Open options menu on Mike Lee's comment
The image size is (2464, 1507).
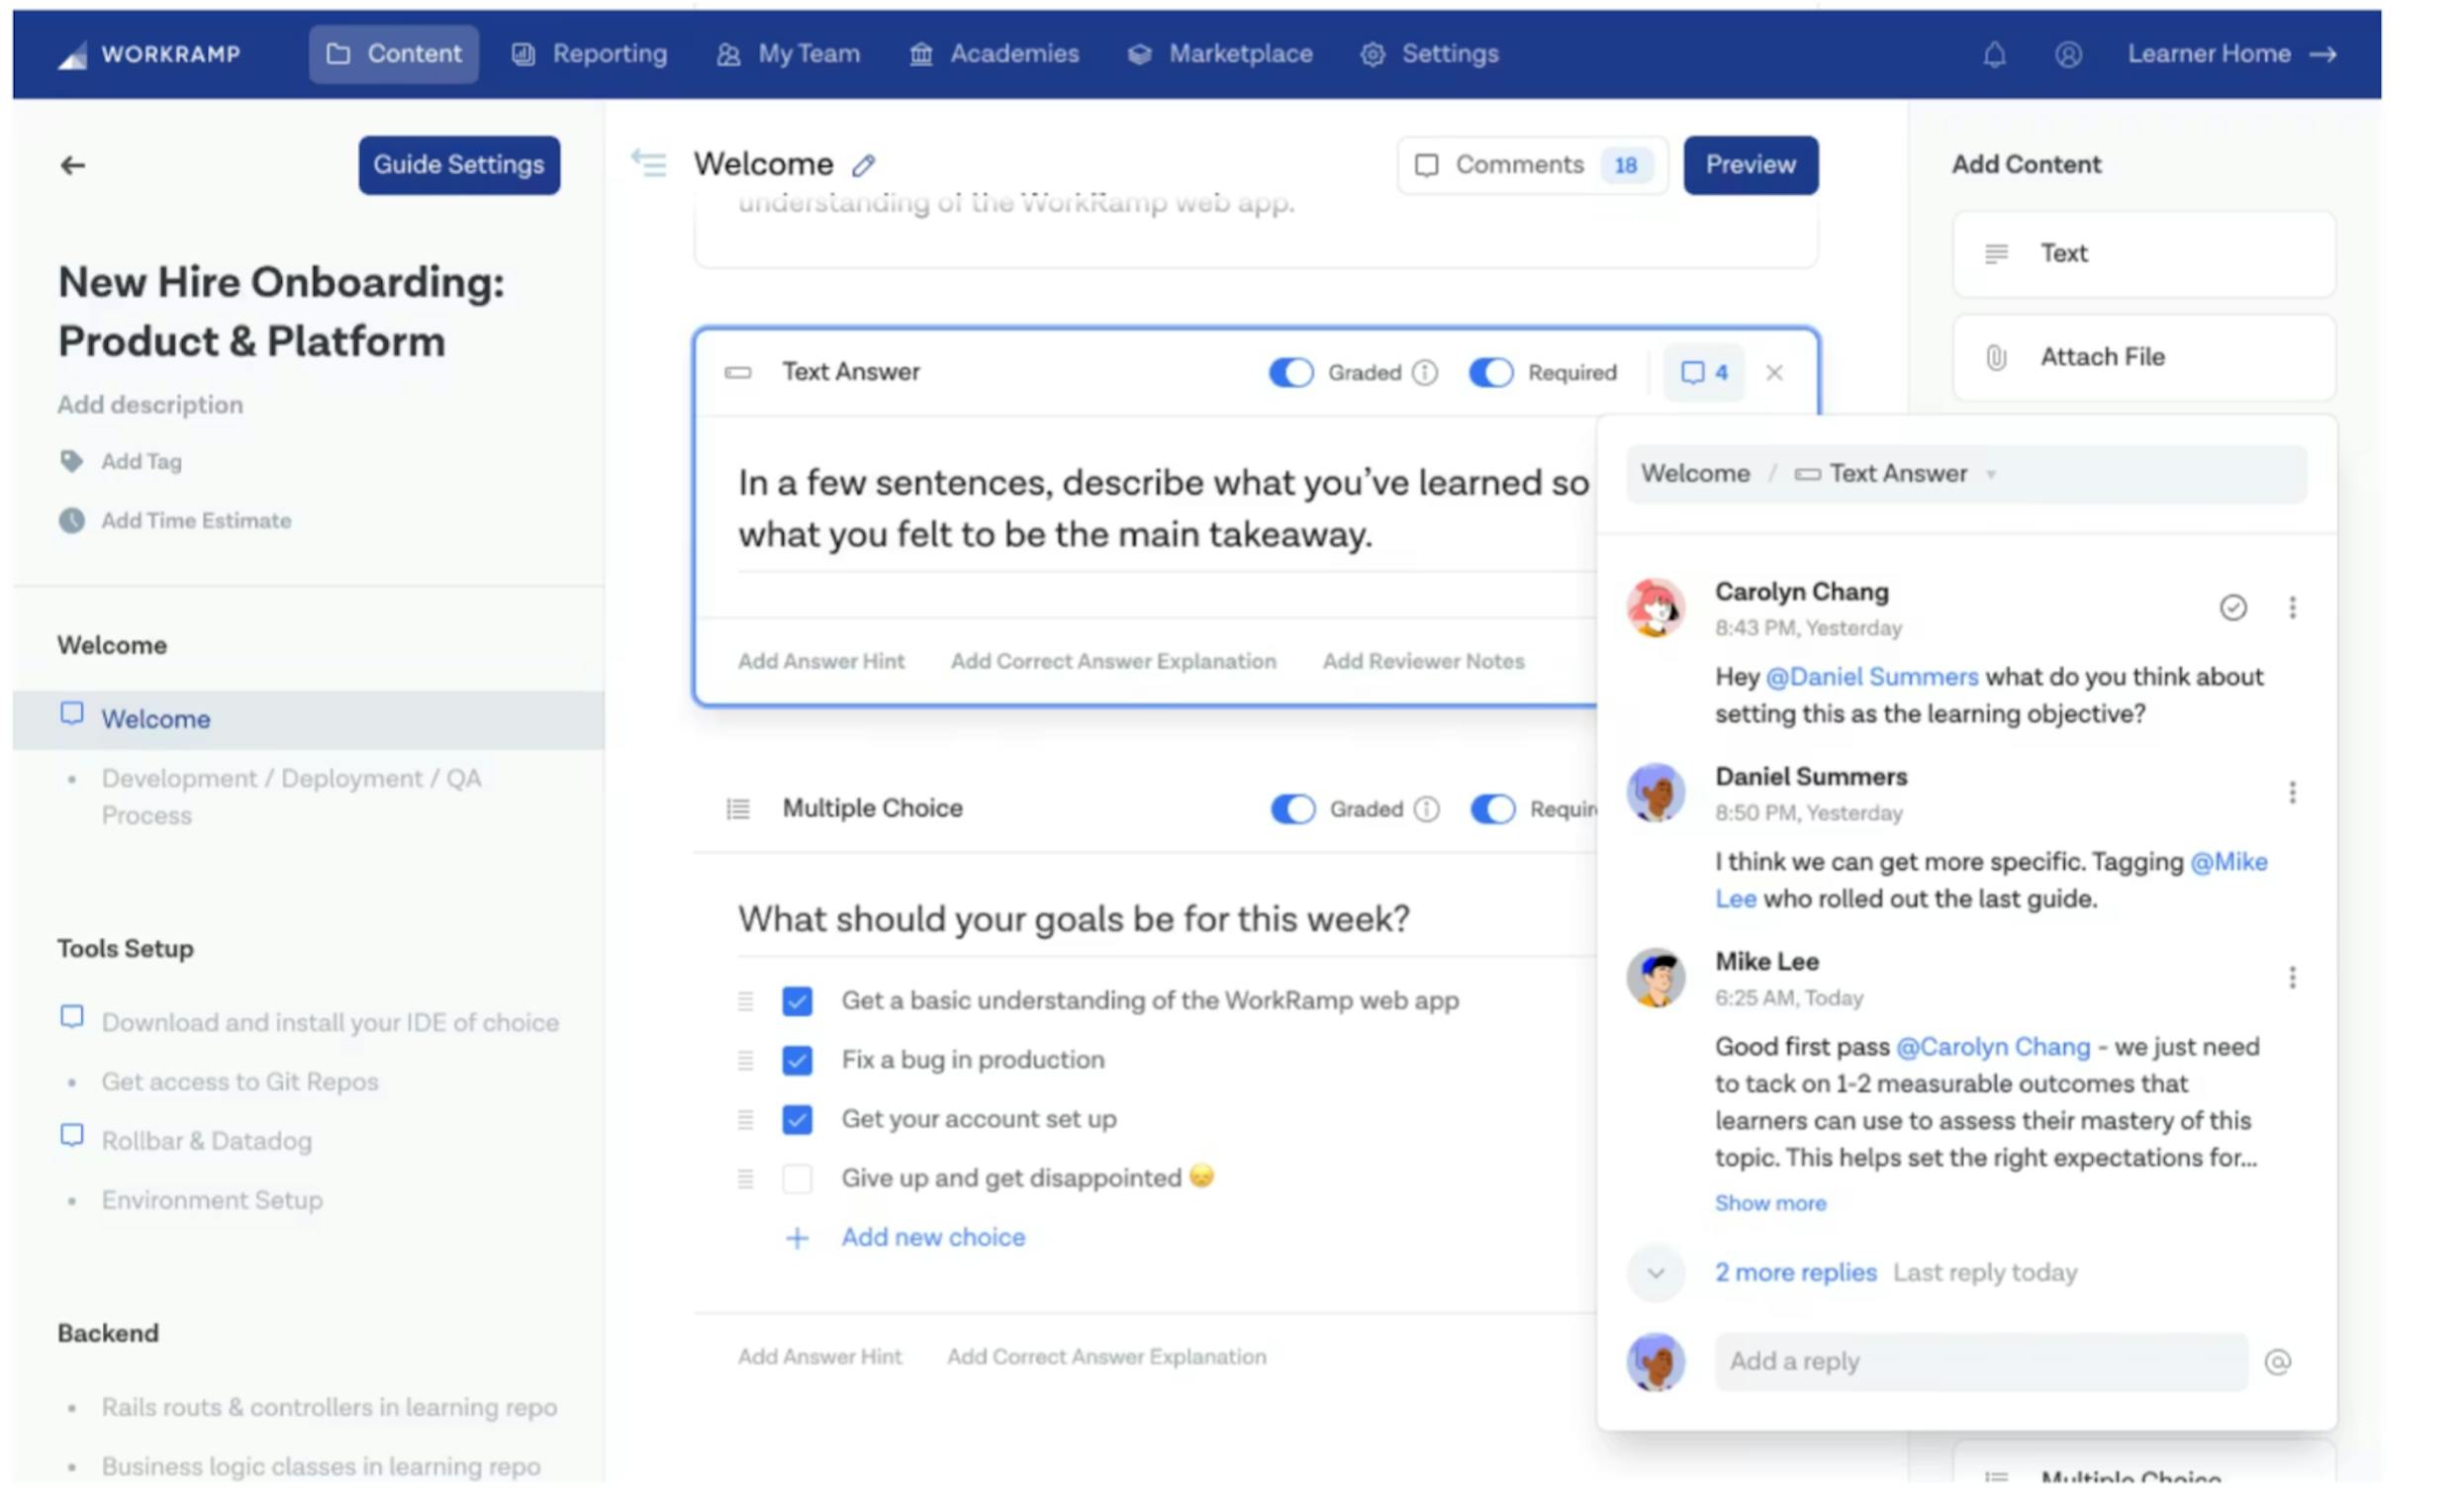tap(2292, 978)
